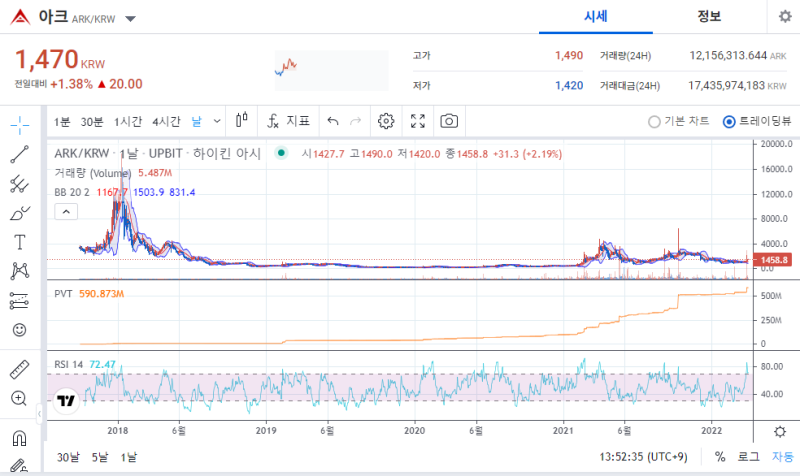Select the long position prediction tool
This screenshot has width=800, height=476.
19,300
